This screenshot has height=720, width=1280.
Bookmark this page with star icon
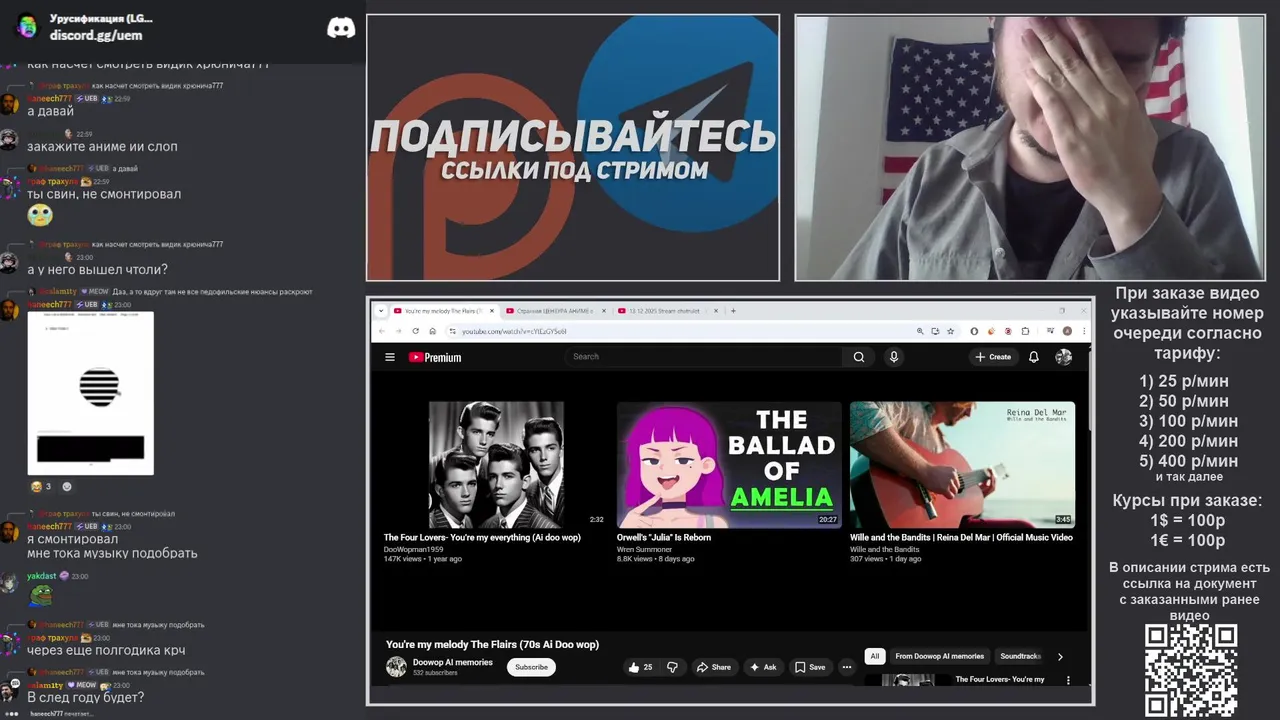tap(951, 331)
